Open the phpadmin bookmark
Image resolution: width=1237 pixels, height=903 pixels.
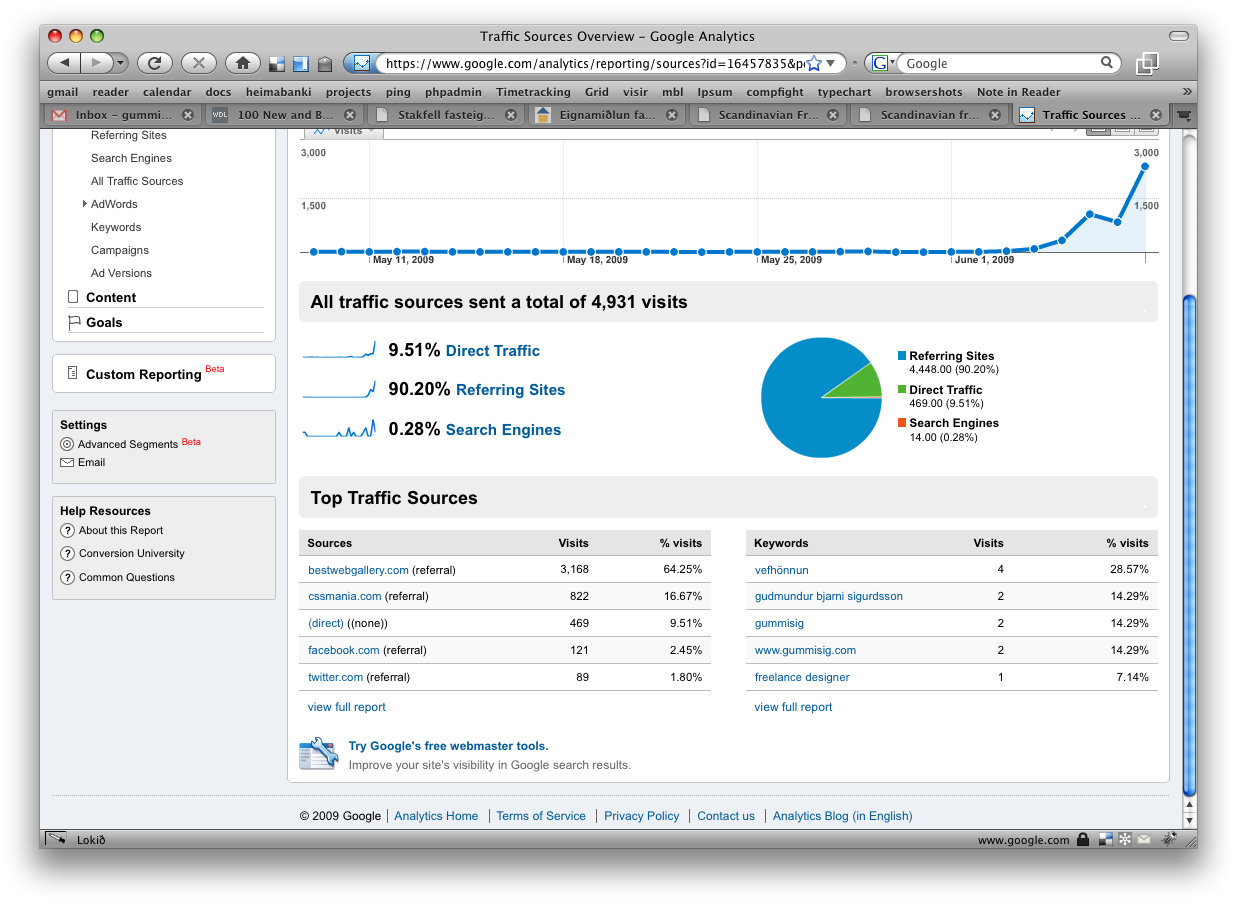[x=453, y=92]
